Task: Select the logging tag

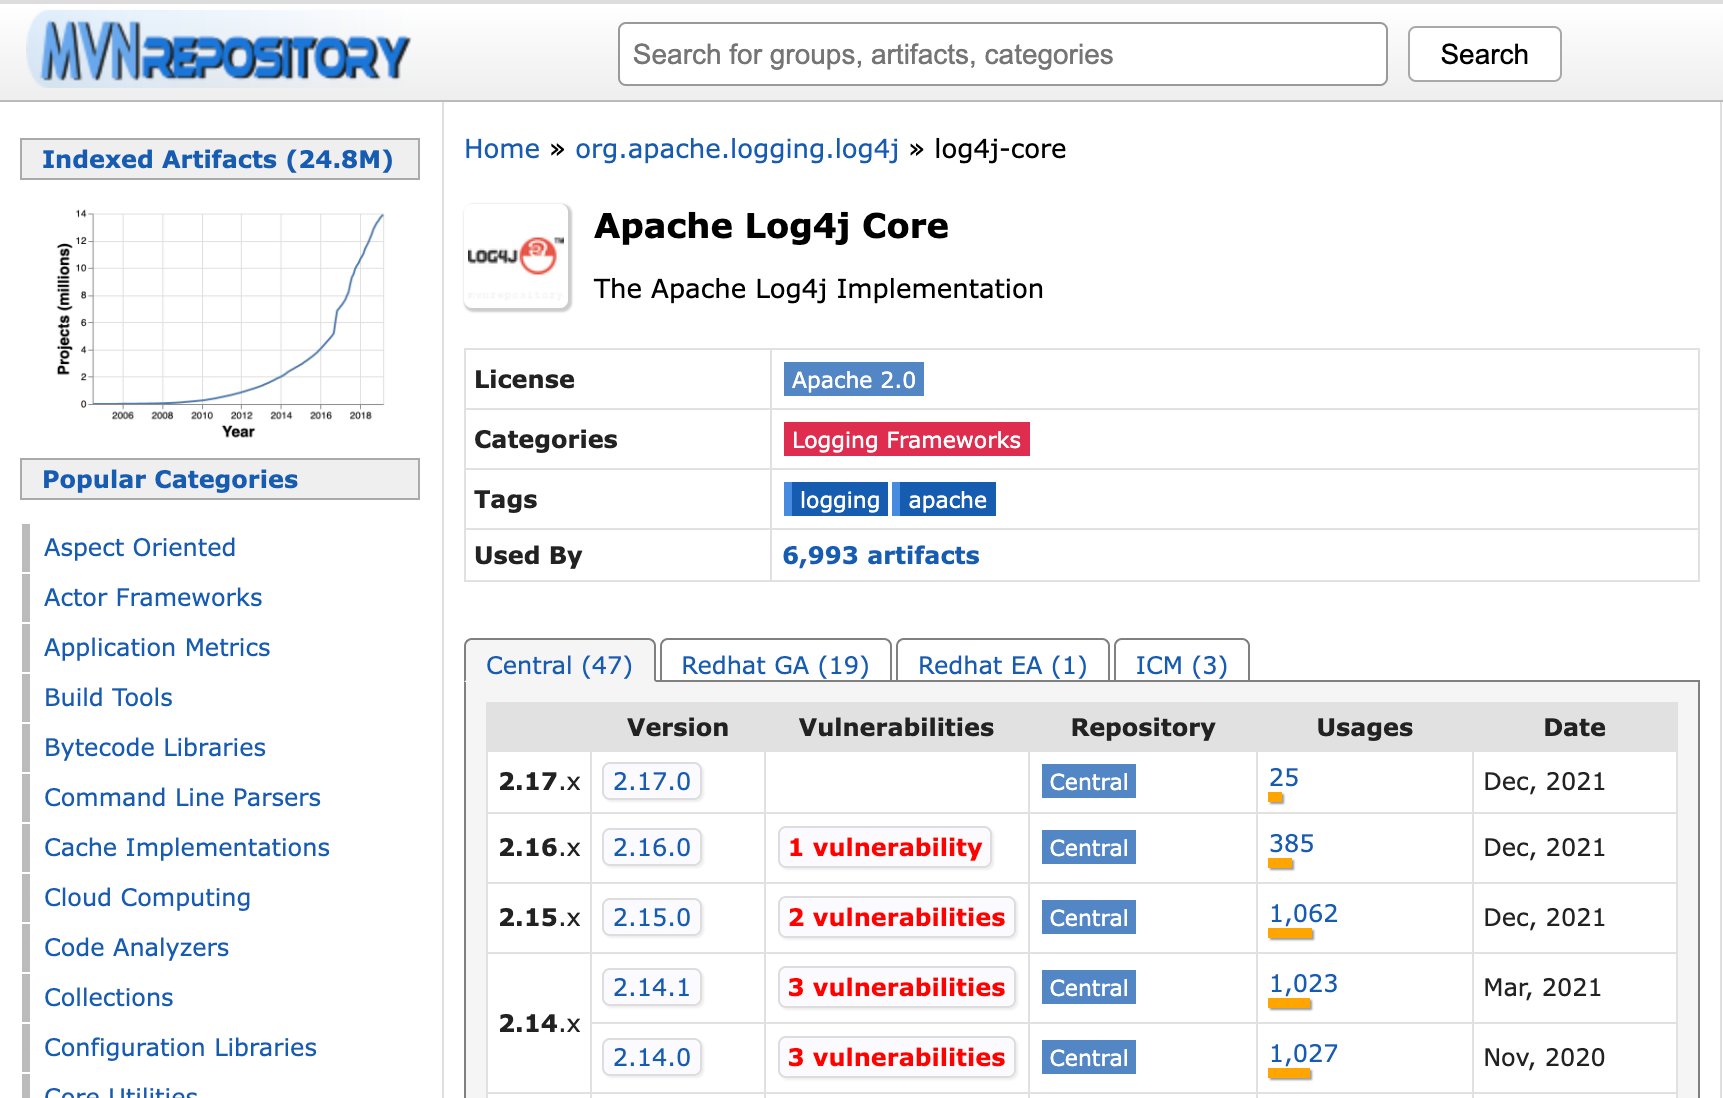Action: tap(836, 500)
